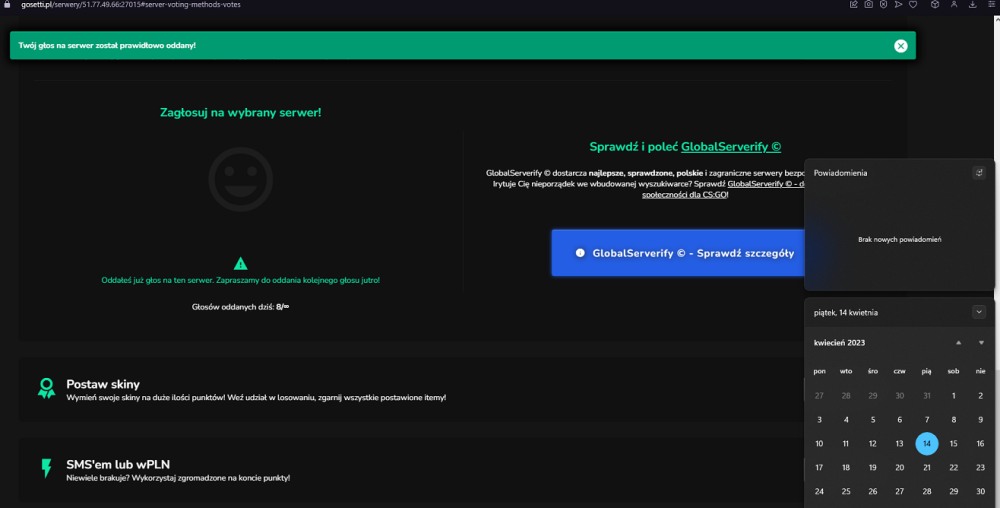Click the send arrow icon in toolbar
The image size is (1000, 508).
tap(898, 4)
